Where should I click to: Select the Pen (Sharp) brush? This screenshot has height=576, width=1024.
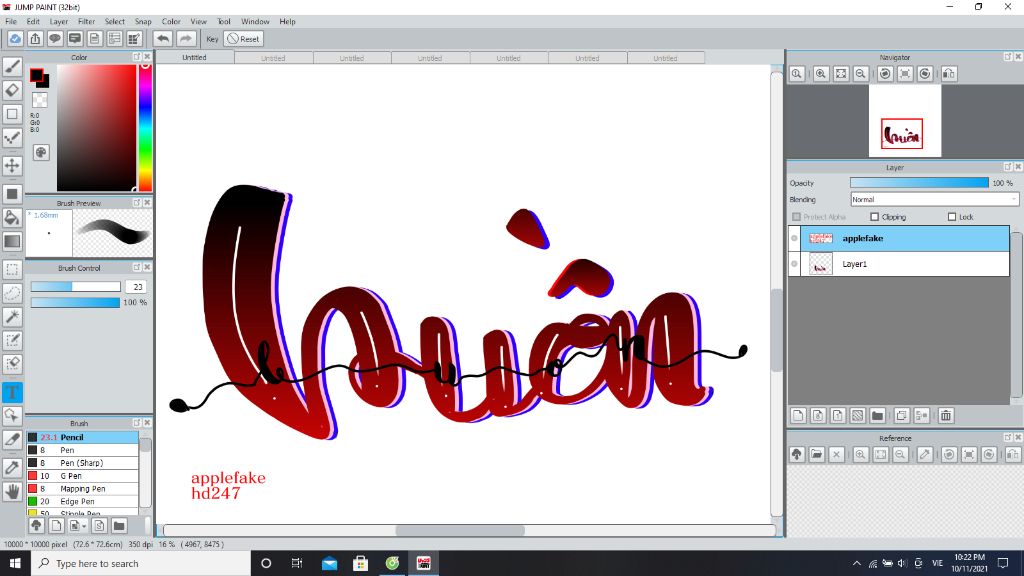pos(82,463)
